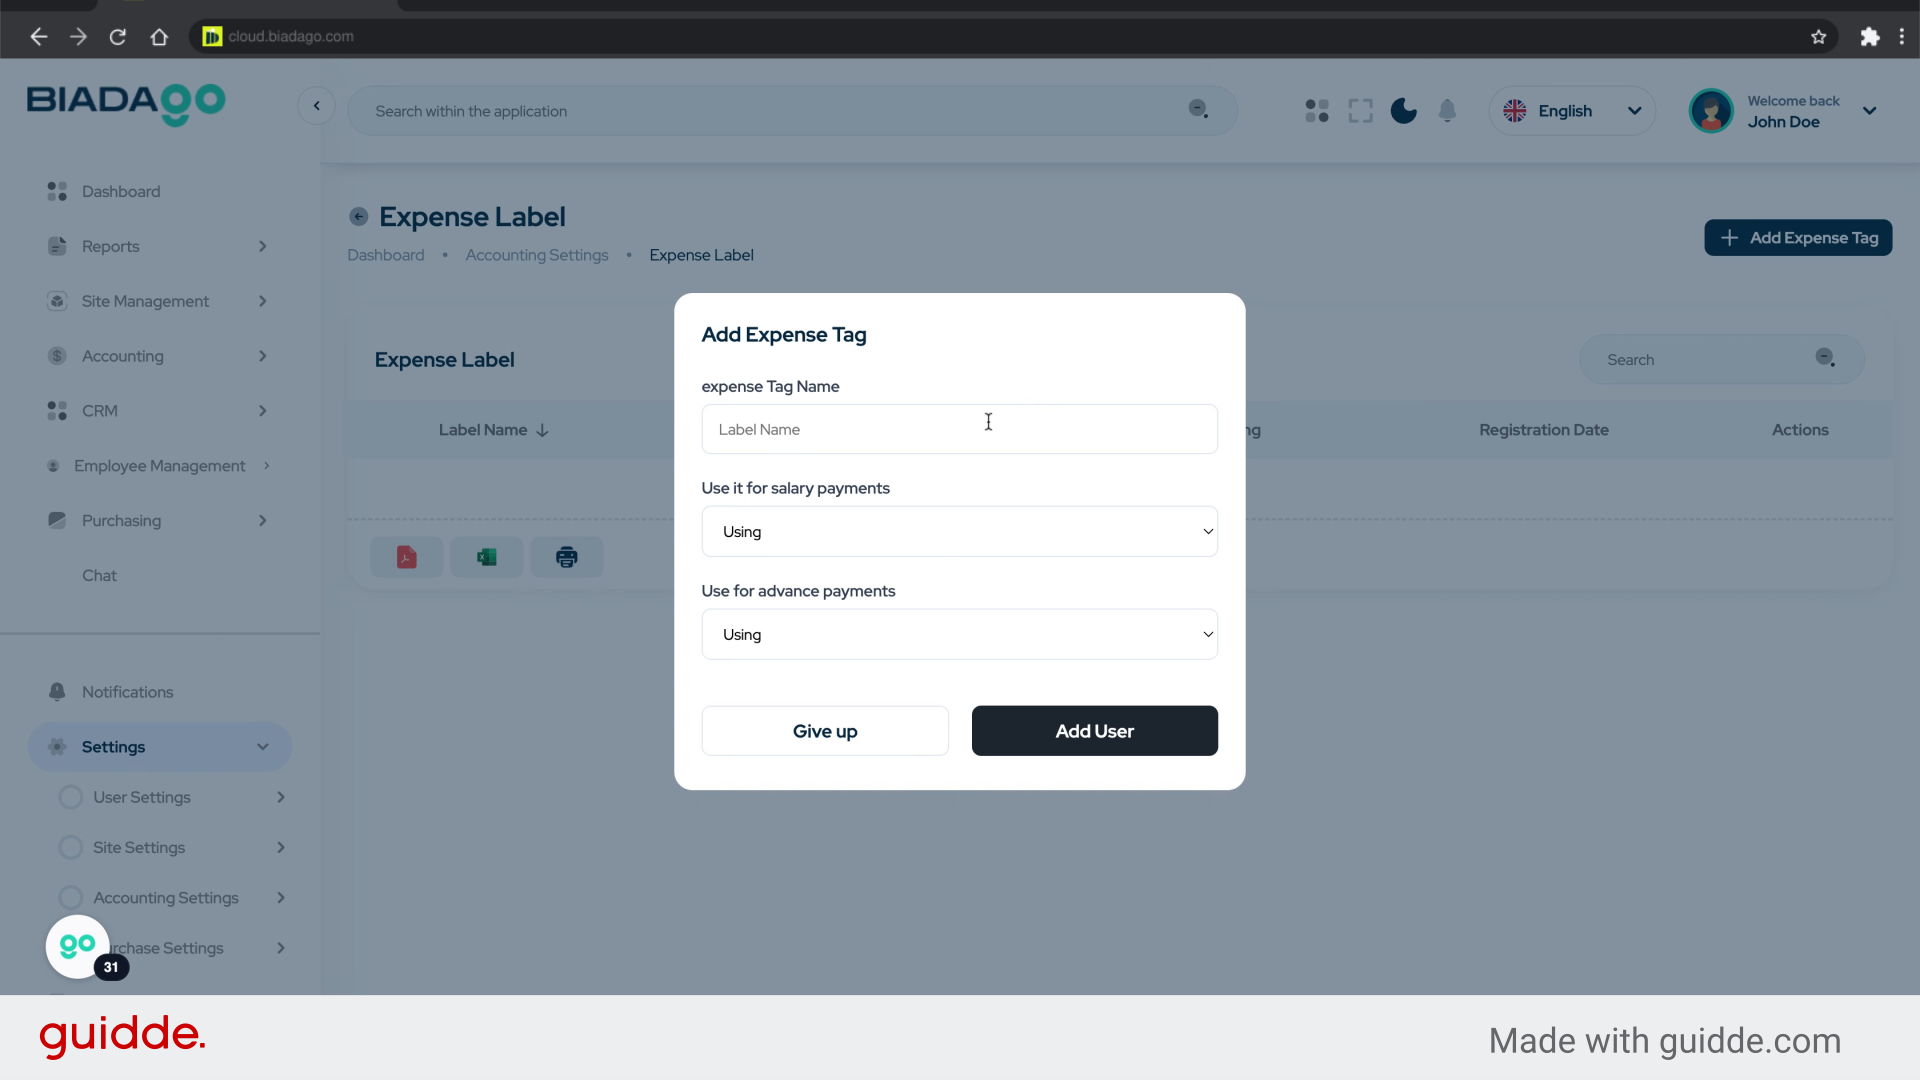
Task: Click the Excel export icon
Action: (x=486, y=557)
